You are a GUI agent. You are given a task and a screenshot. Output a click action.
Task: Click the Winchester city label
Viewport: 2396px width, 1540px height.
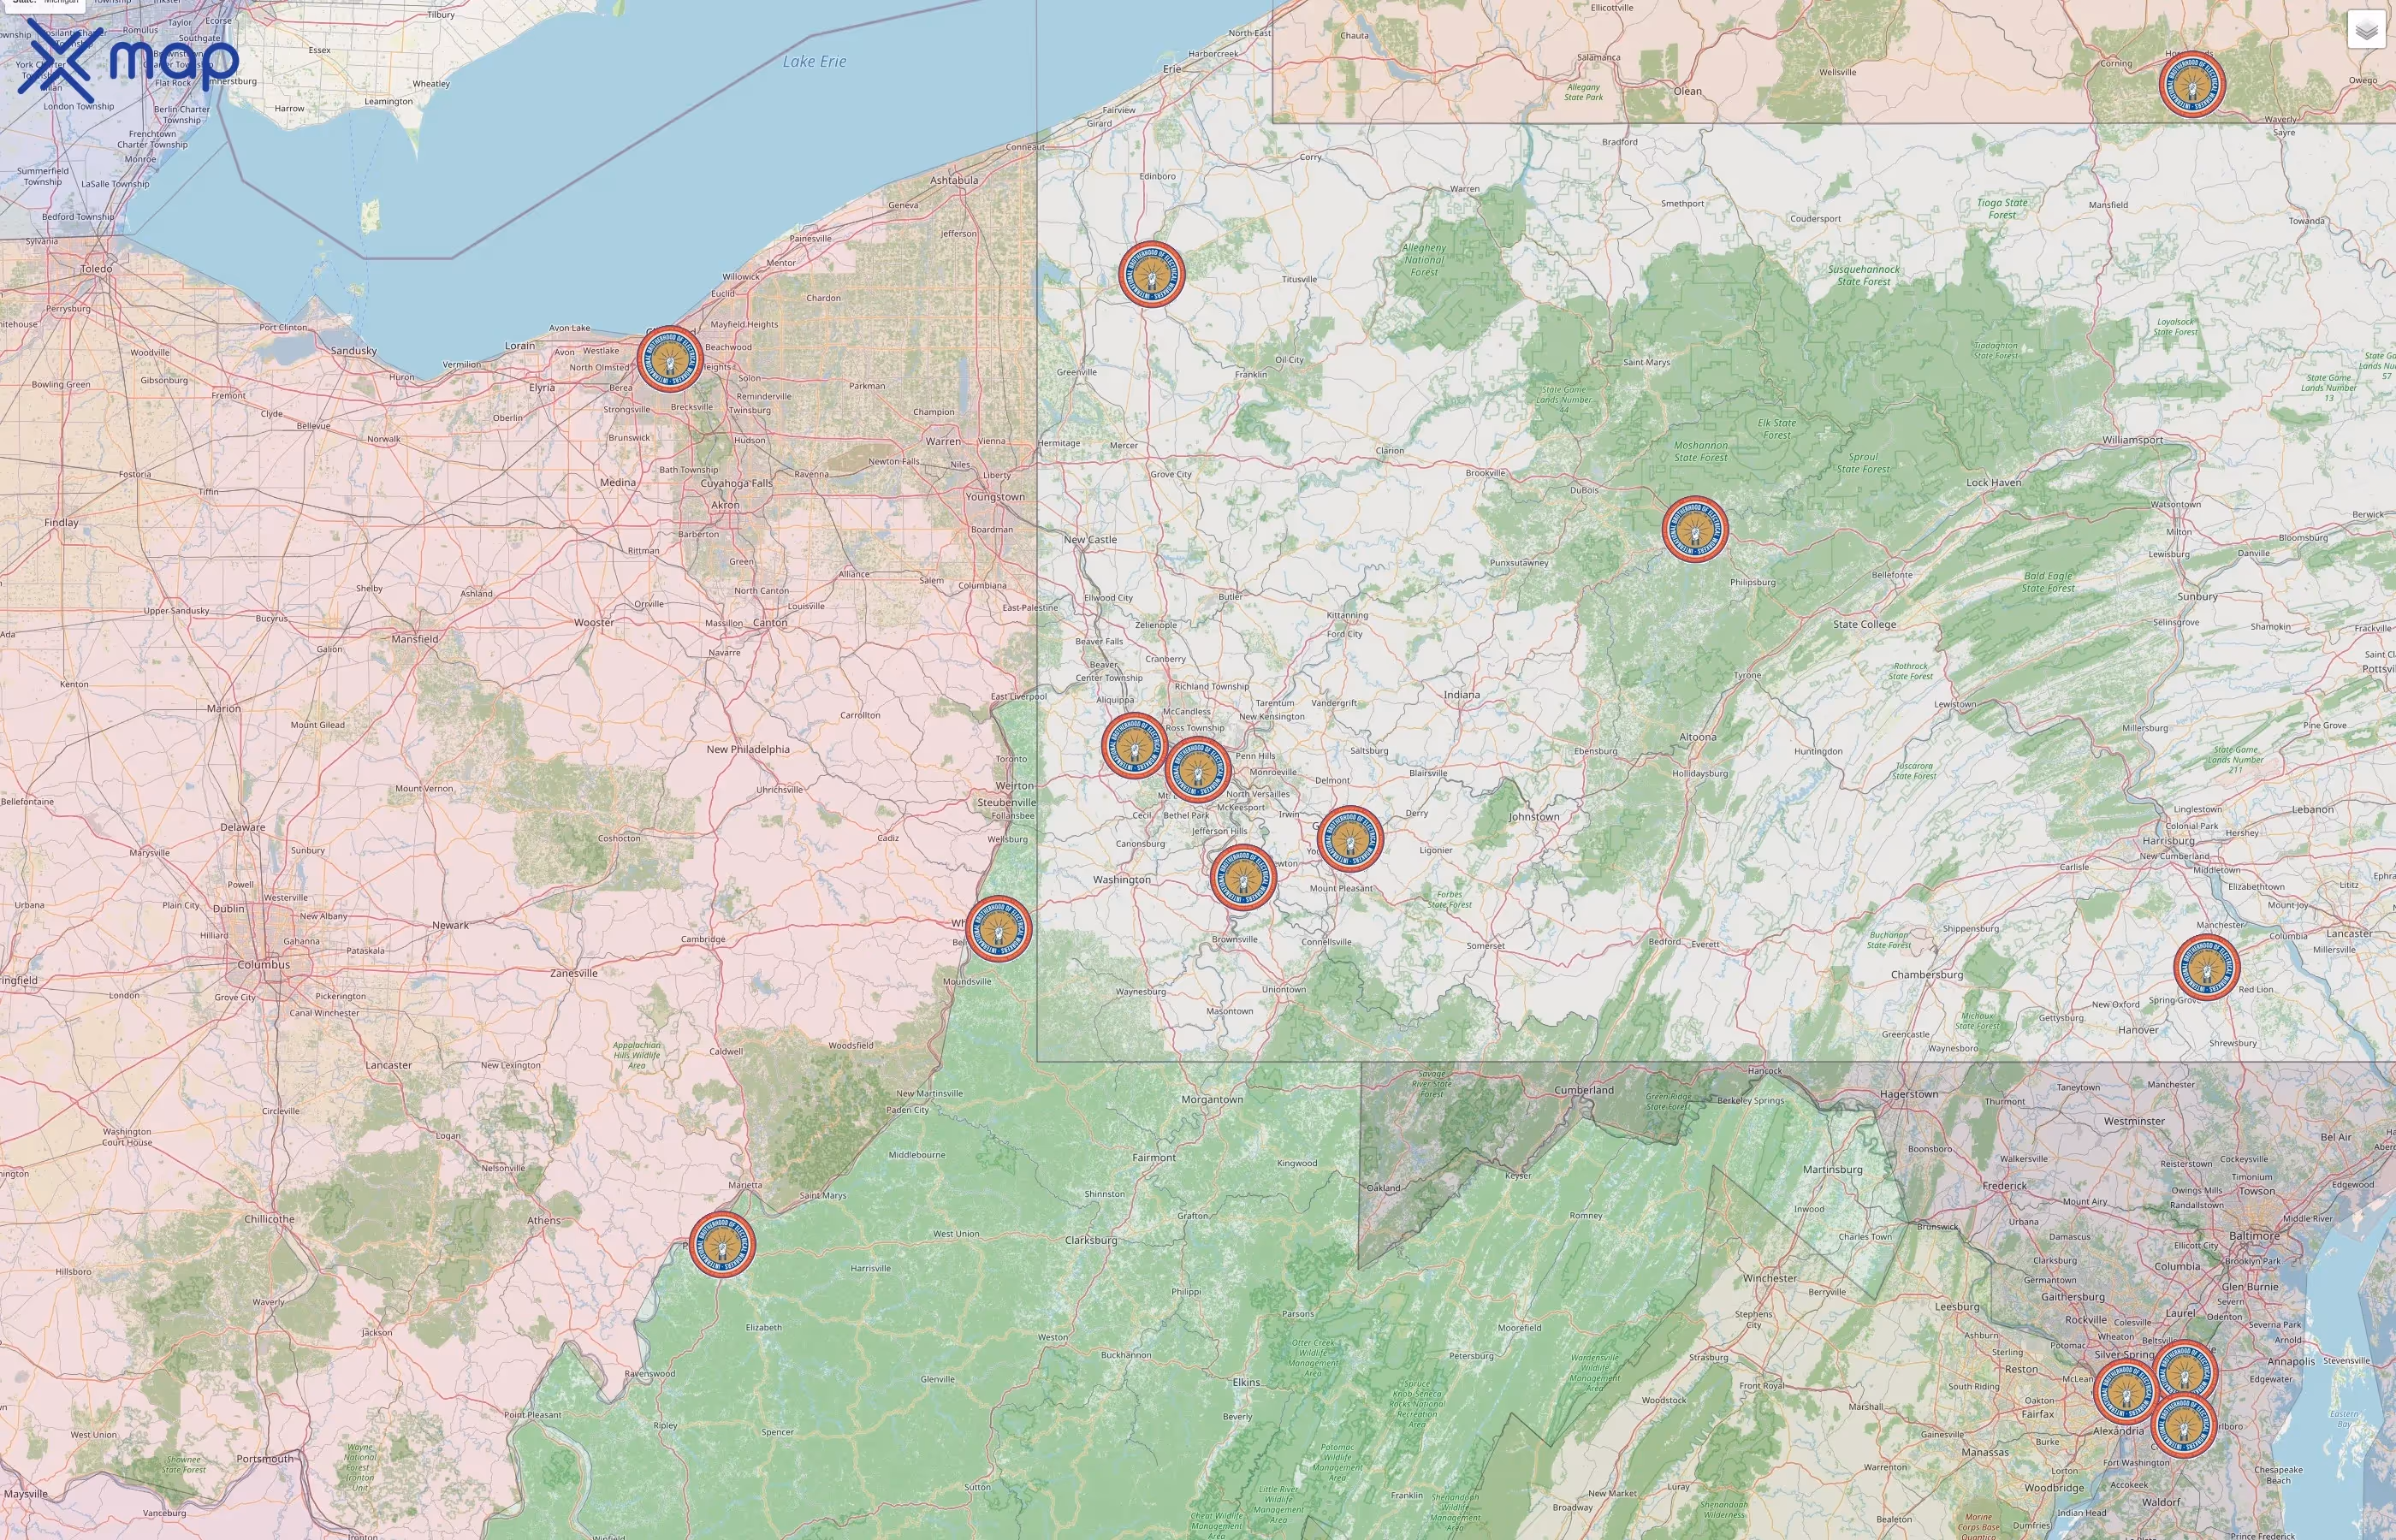1769,1278
